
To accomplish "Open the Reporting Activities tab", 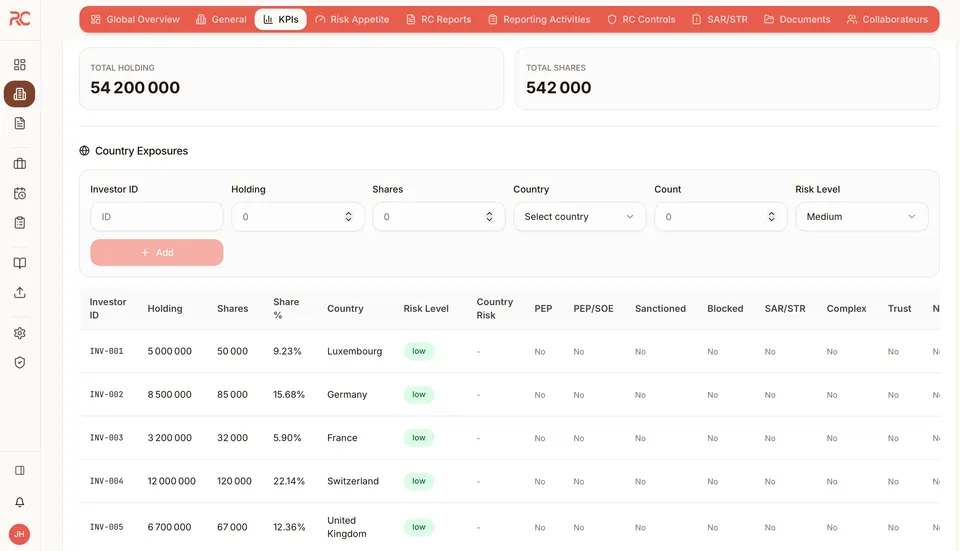I will 539,20.
